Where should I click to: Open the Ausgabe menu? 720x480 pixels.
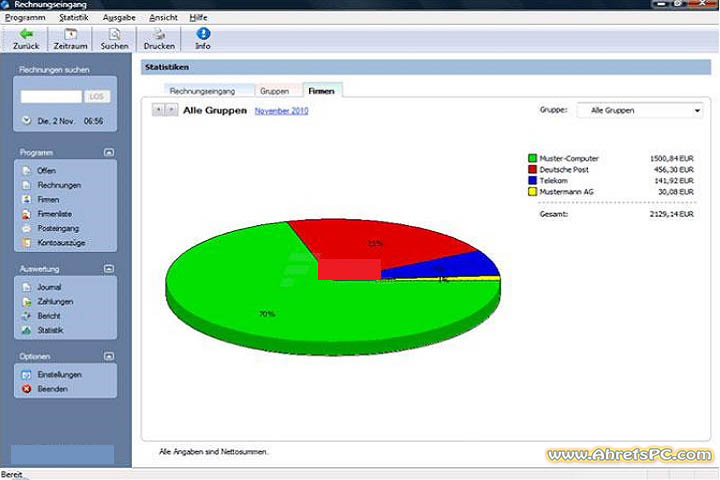pyautogui.click(x=119, y=17)
